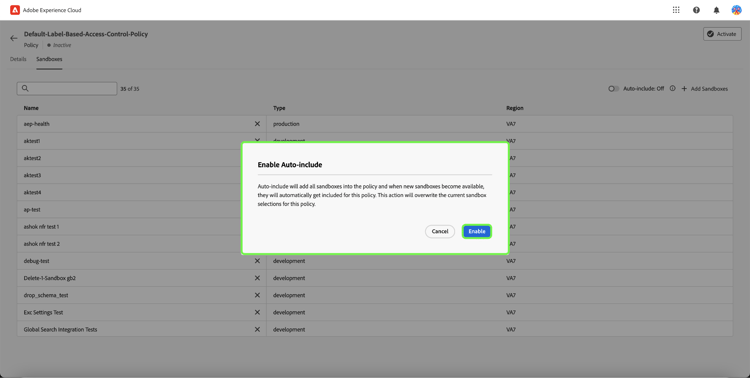
Task: Select the aktest2 sandbox name
Action: 32,158
